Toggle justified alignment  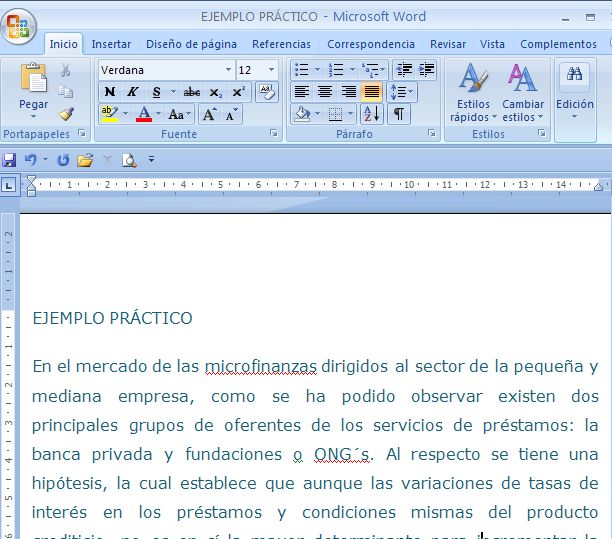[x=372, y=92]
